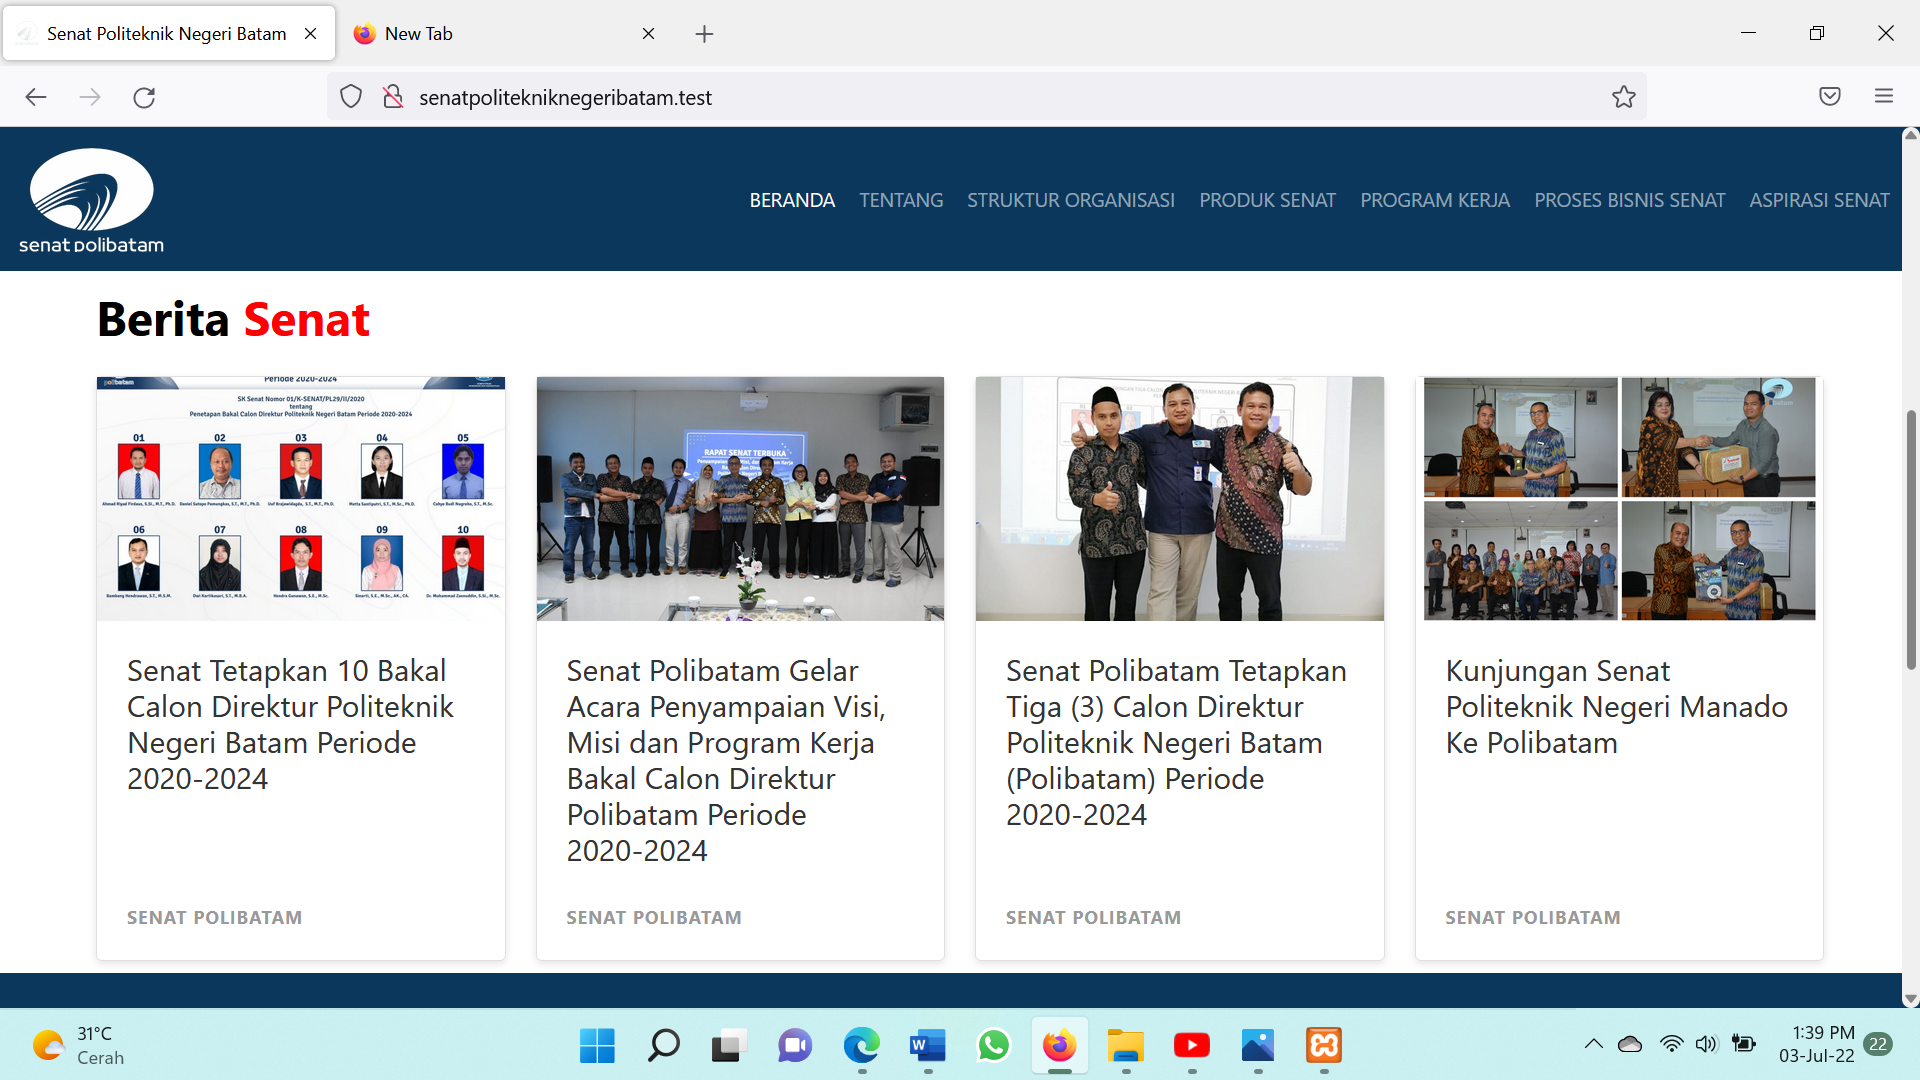The image size is (1920, 1080).
Task: Switch to Firefox in the taskbar
Action: pos(1059,1046)
